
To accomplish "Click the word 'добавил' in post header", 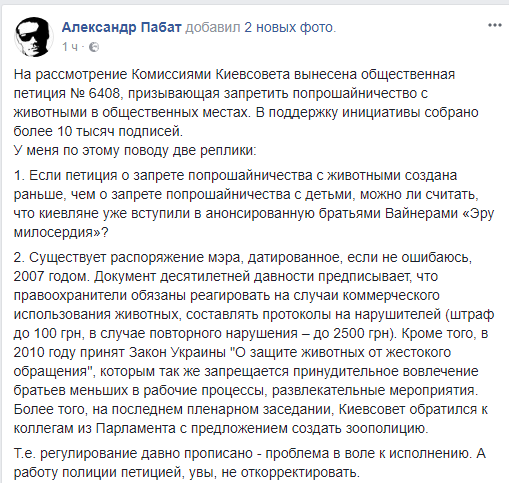I will (213, 27).
